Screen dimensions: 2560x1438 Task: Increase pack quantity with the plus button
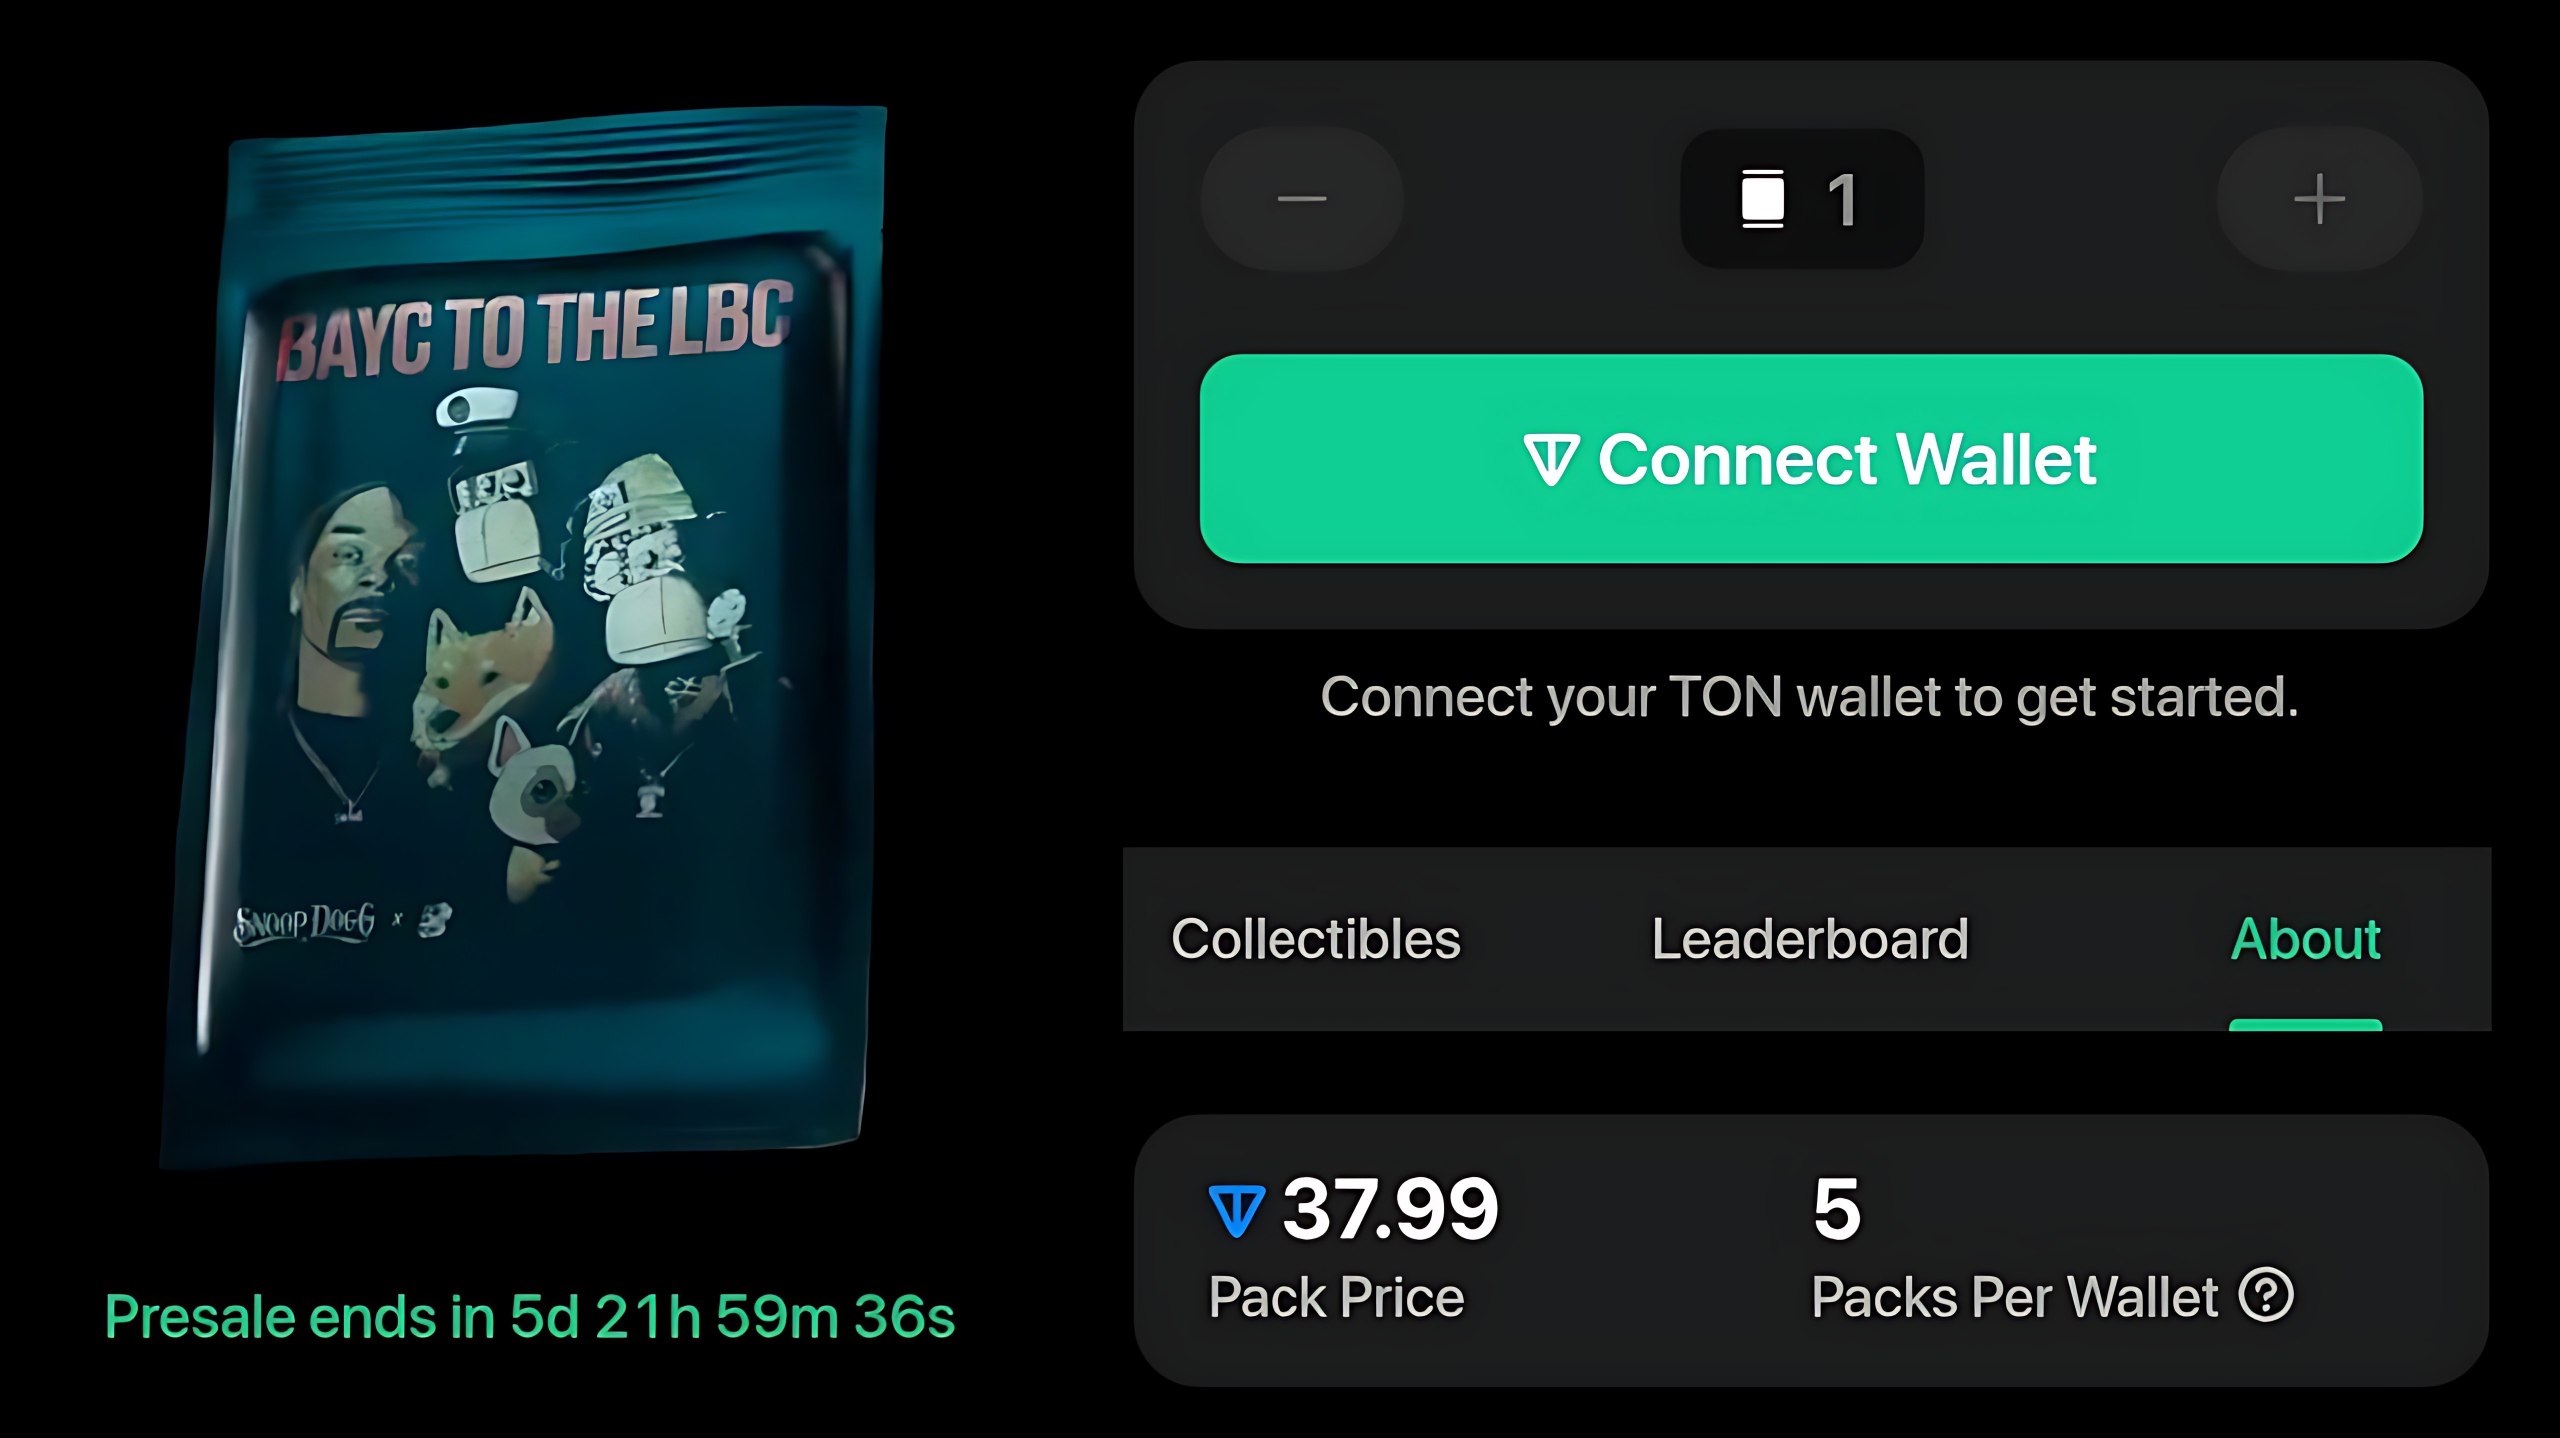(2320, 199)
